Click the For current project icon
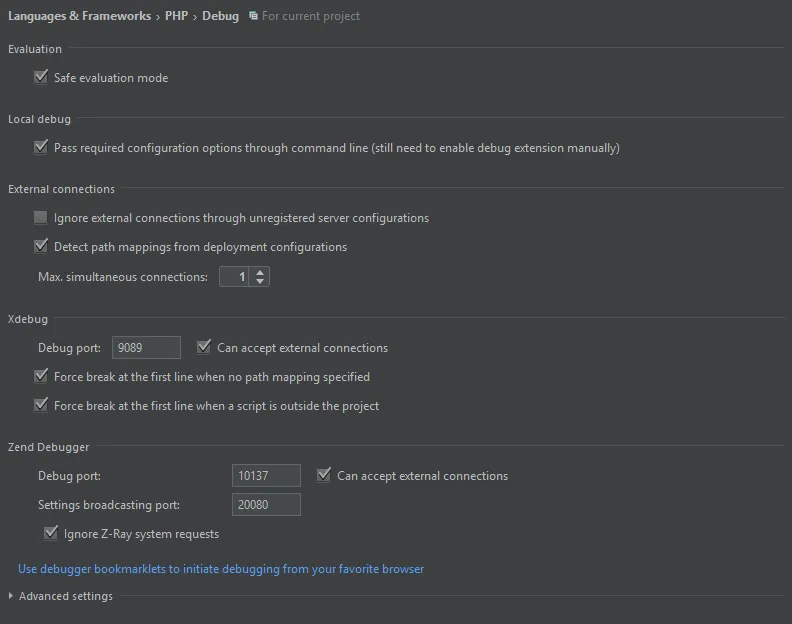 click(x=253, y=16)
